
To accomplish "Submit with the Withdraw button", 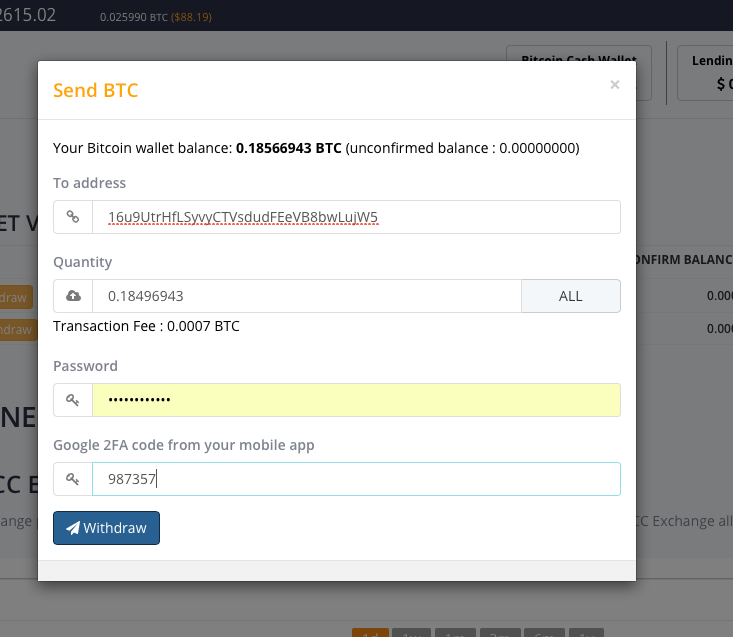I will click(107, 528).
